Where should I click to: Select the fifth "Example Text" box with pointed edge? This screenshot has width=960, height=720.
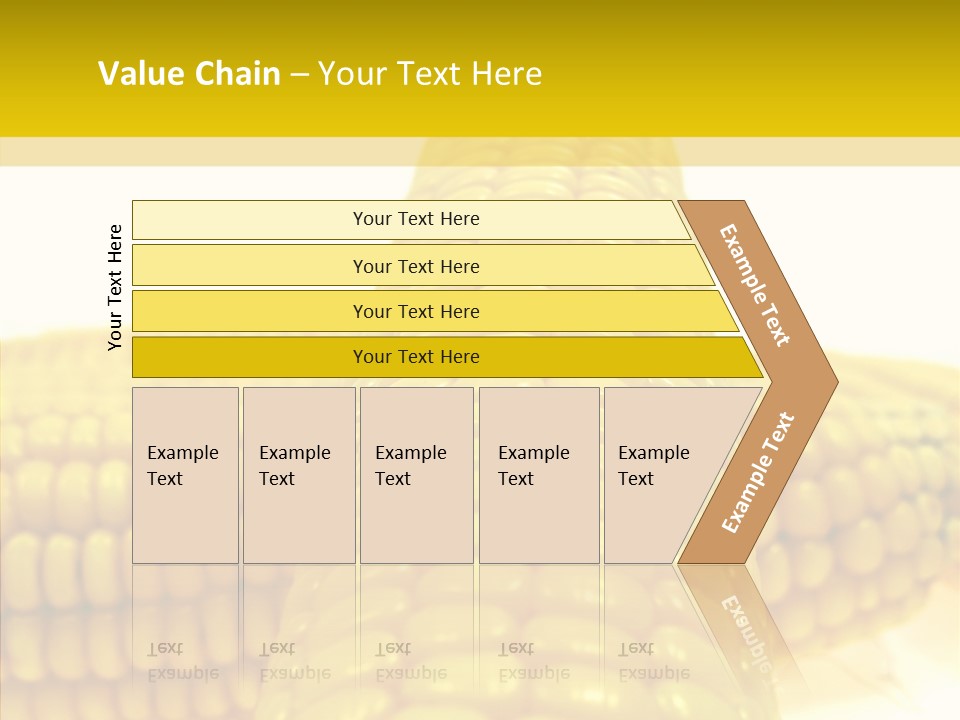coord(662,475)
